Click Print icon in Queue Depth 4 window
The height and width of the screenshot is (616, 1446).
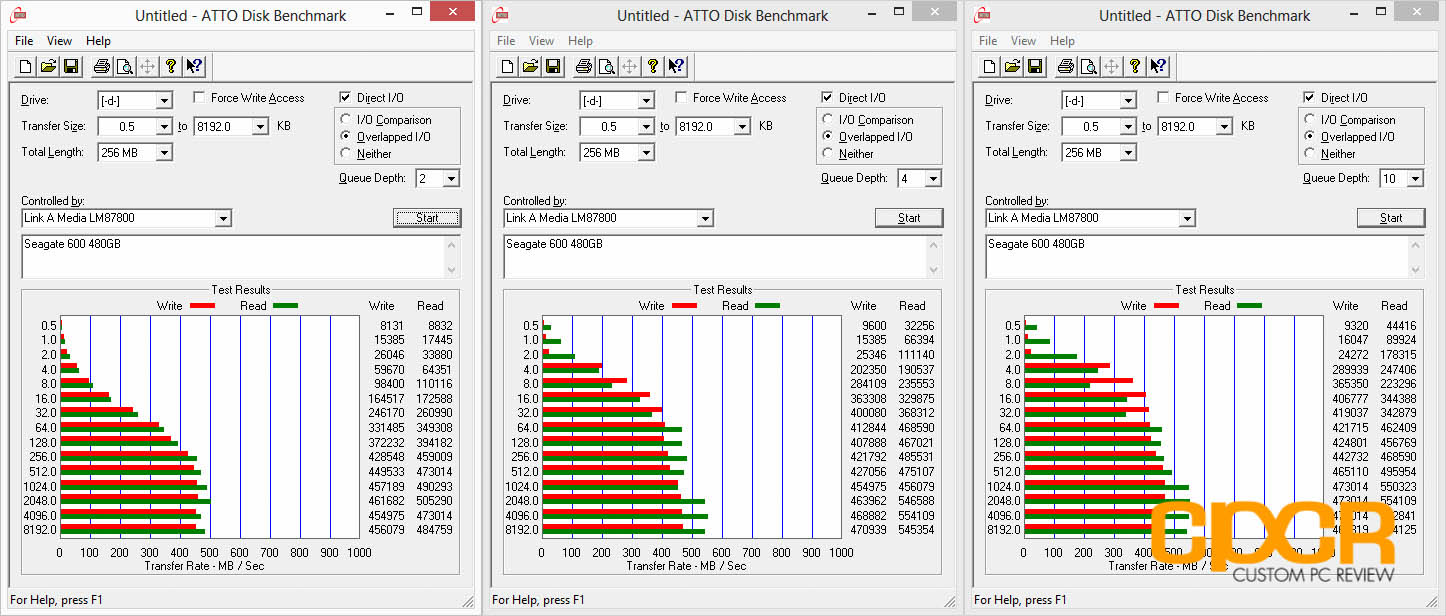coord(583,67)
